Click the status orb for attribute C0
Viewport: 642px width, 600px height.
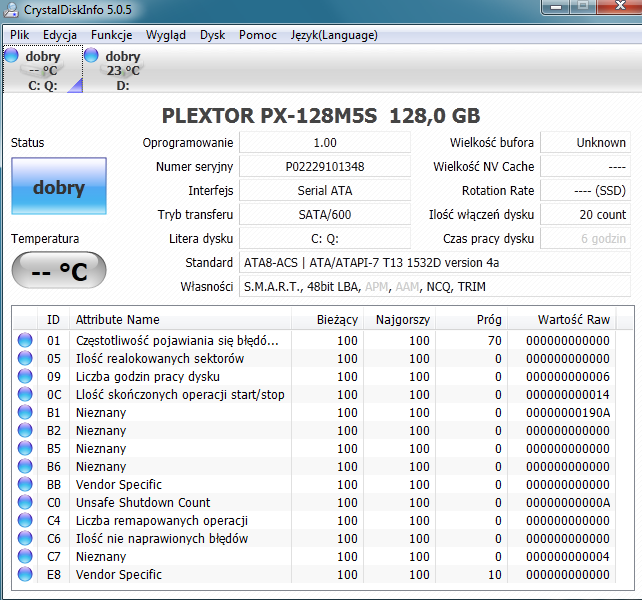[x=25, y=502]
